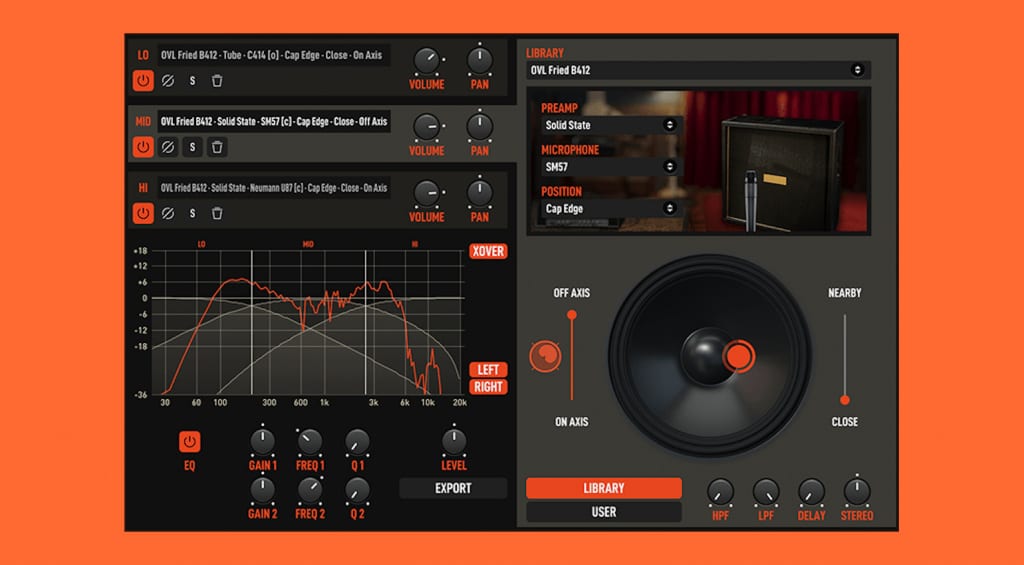Open the Preamp dropdown showing Solid State
This screenshot has height=565, width=1024.
(609, 125)
